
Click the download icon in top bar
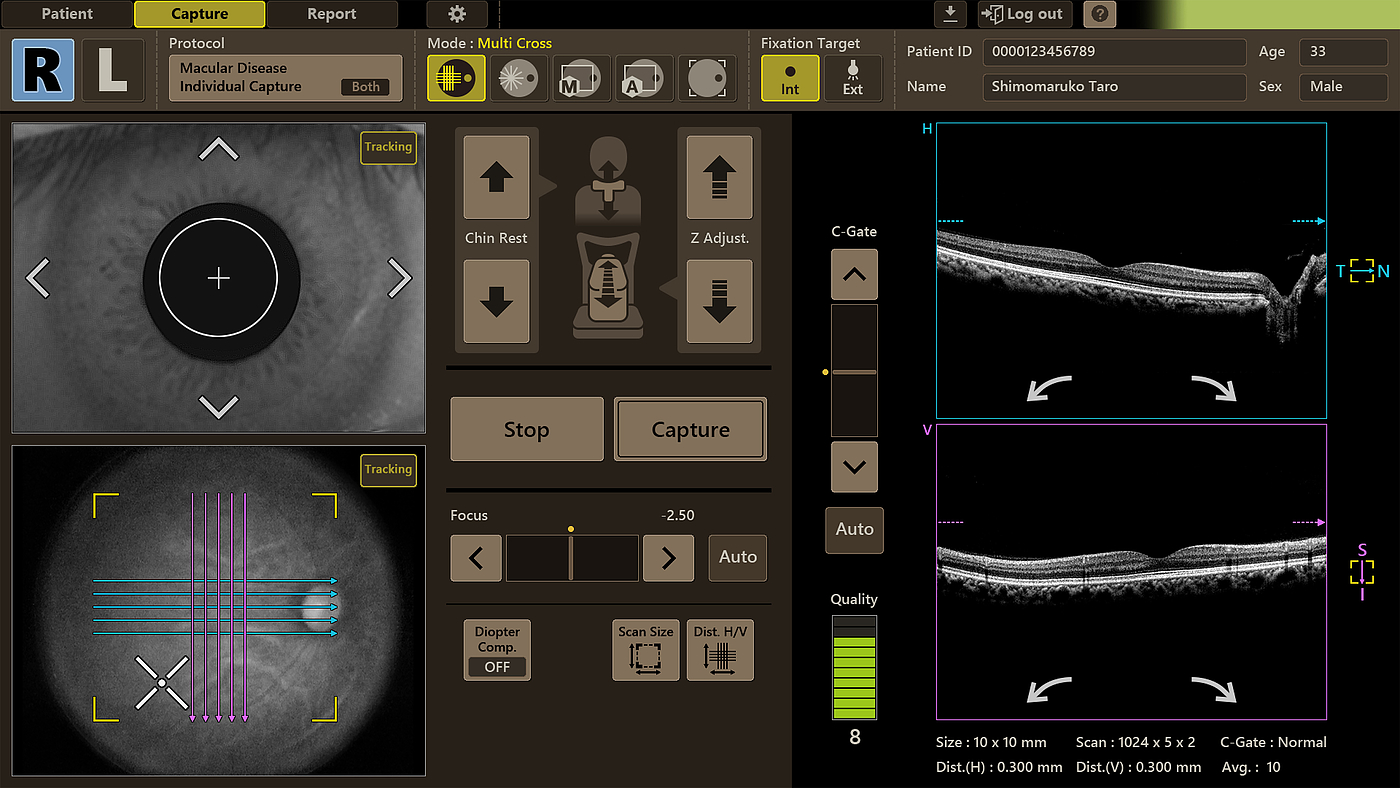(x=950, y=14)
